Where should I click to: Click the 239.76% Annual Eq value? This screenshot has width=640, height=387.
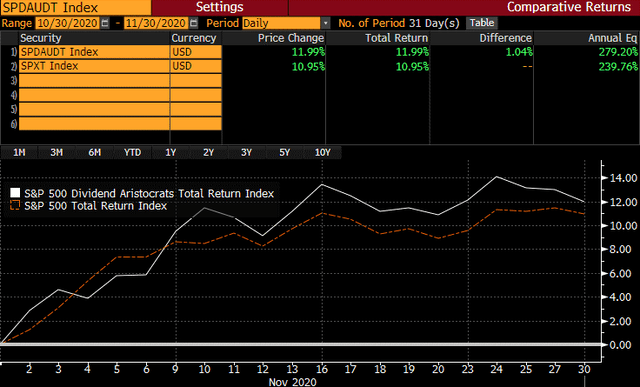(x=618, y=66)
